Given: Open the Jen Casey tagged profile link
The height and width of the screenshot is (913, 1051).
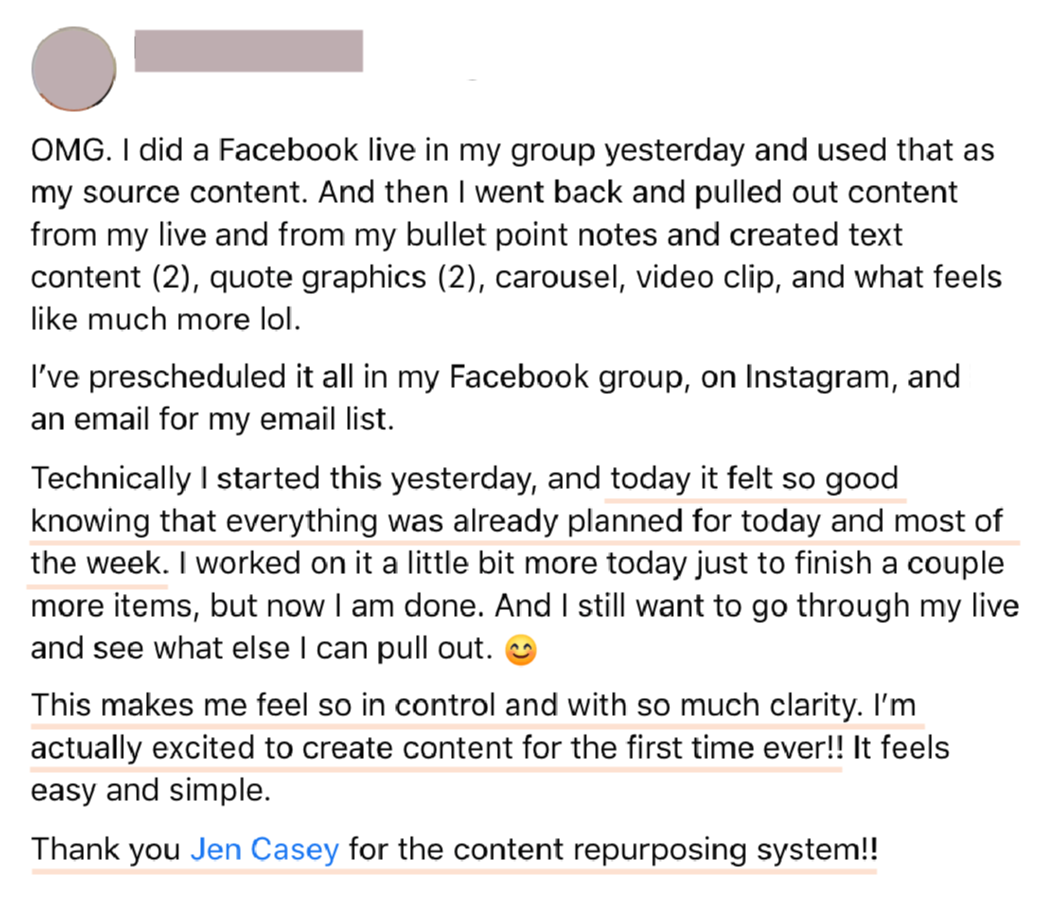Looking at the screenshot, I should (265, 849).
